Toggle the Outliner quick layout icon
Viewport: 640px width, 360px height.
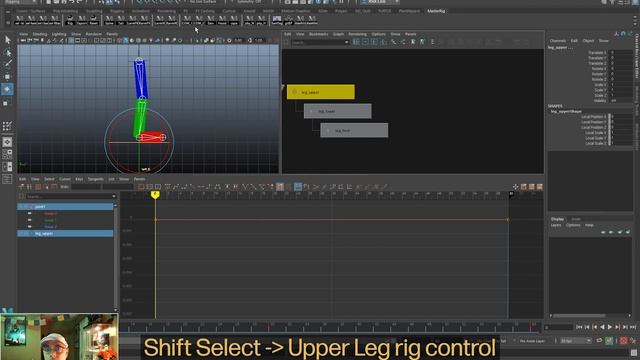[7, 179]
